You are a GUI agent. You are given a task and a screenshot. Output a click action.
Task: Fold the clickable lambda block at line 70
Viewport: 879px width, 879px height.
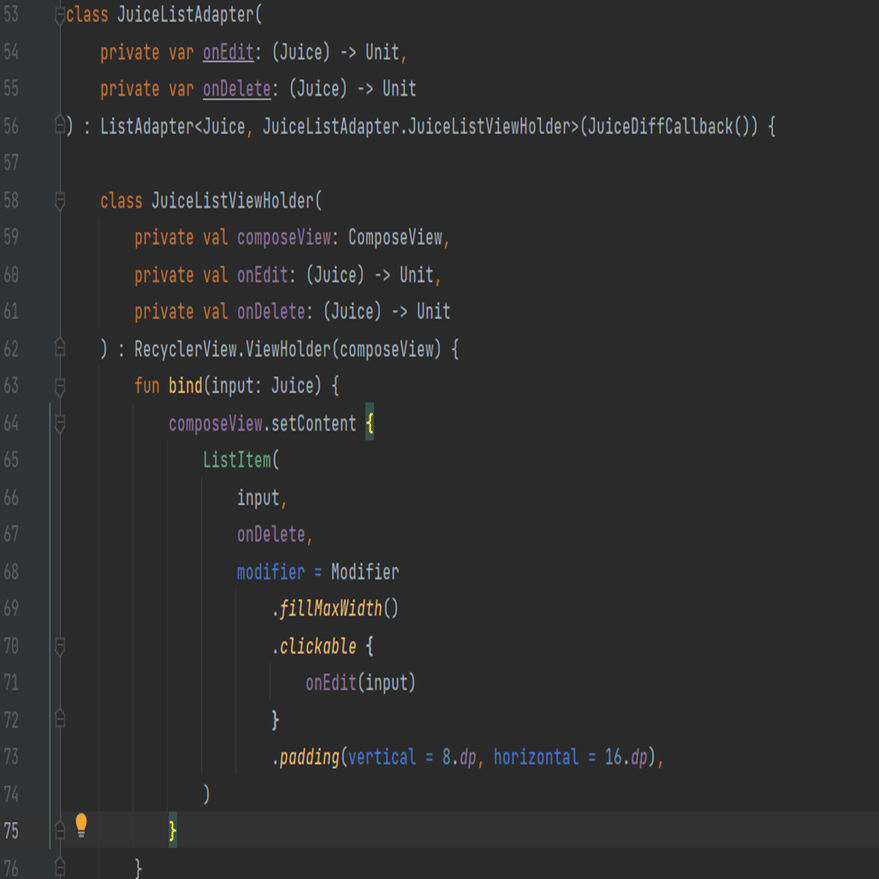click(62, 646)
